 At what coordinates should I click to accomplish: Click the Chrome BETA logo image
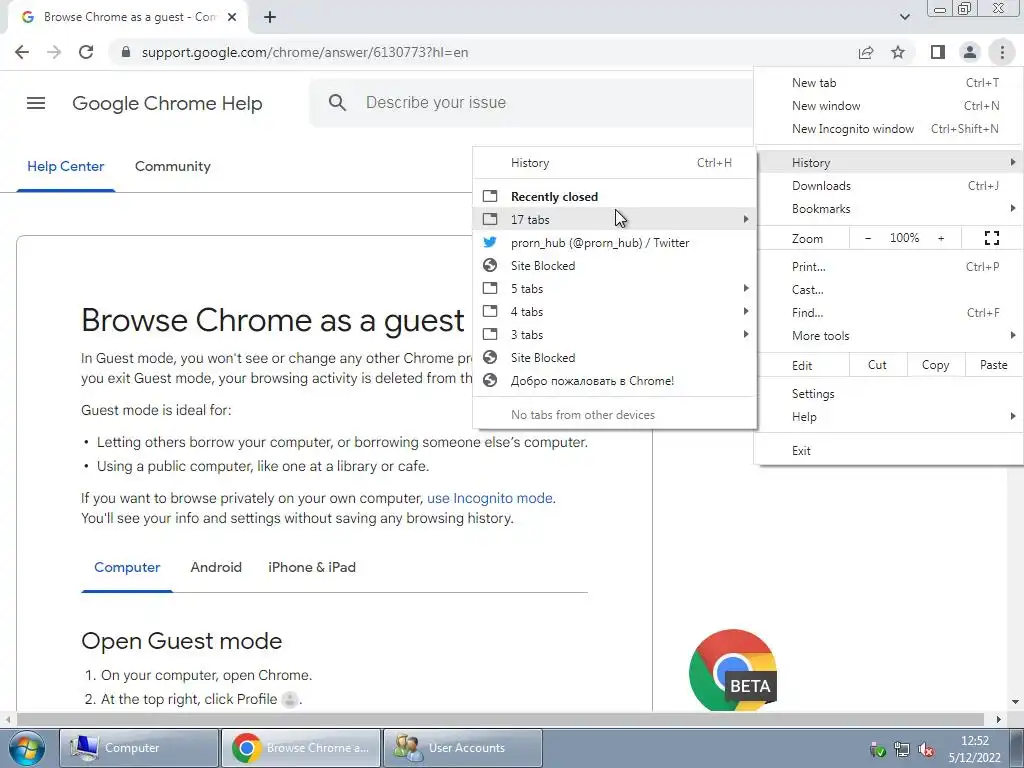point(733,670)
